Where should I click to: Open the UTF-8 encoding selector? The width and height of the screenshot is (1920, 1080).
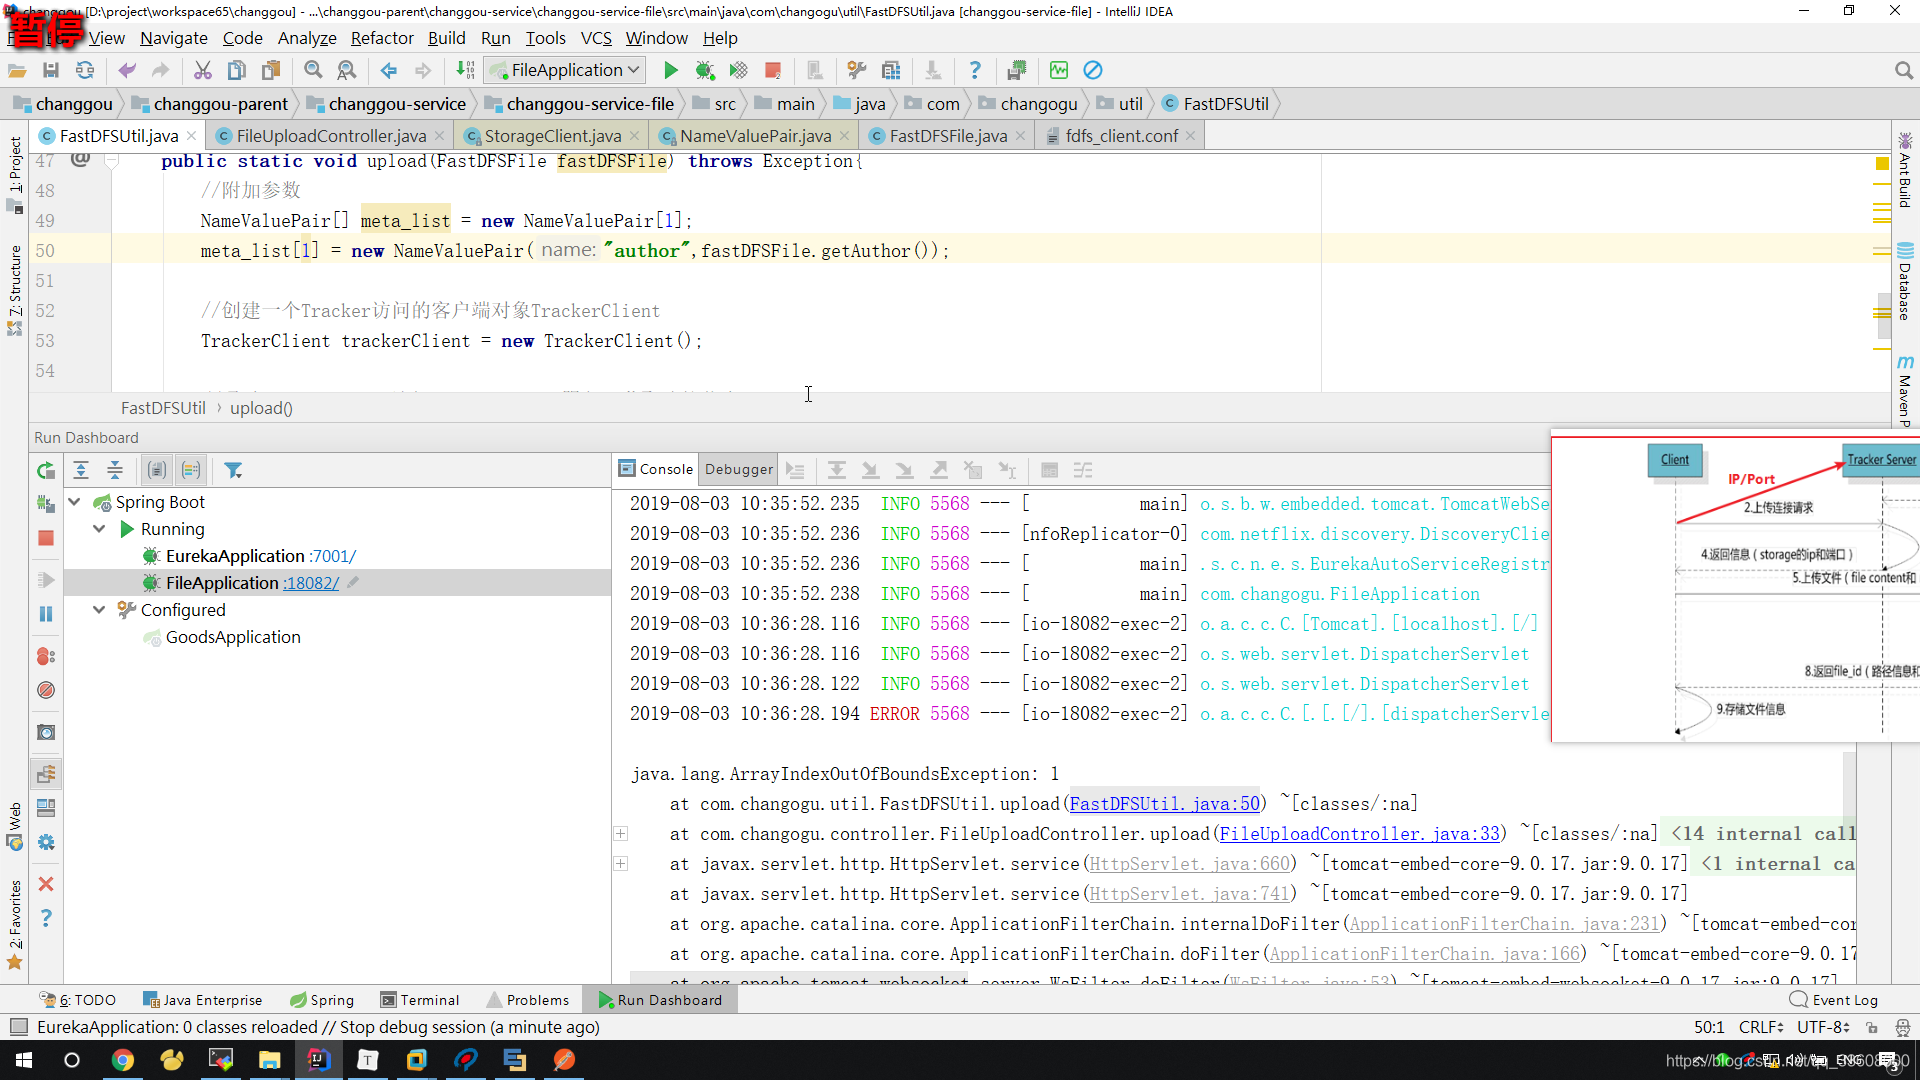click(x=1823, y=1027)
